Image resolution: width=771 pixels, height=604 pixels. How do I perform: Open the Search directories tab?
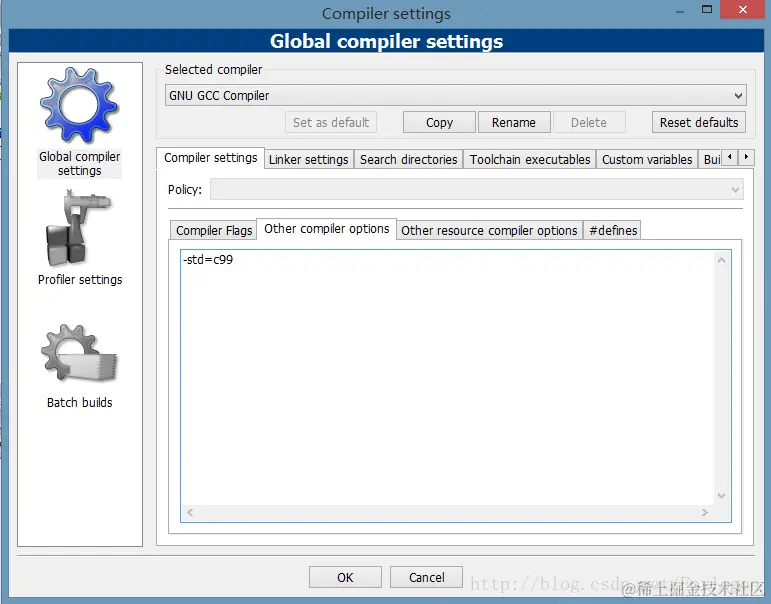(409, 159)
